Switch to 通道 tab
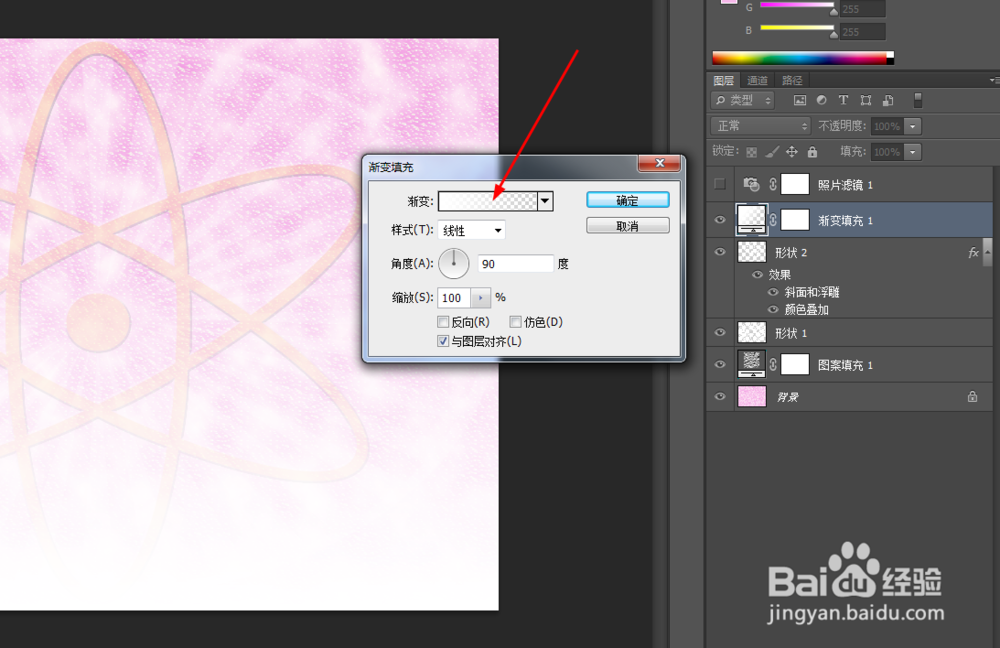Image resolution: width=1000 pixels, height=648 pixels. point(757,80)
